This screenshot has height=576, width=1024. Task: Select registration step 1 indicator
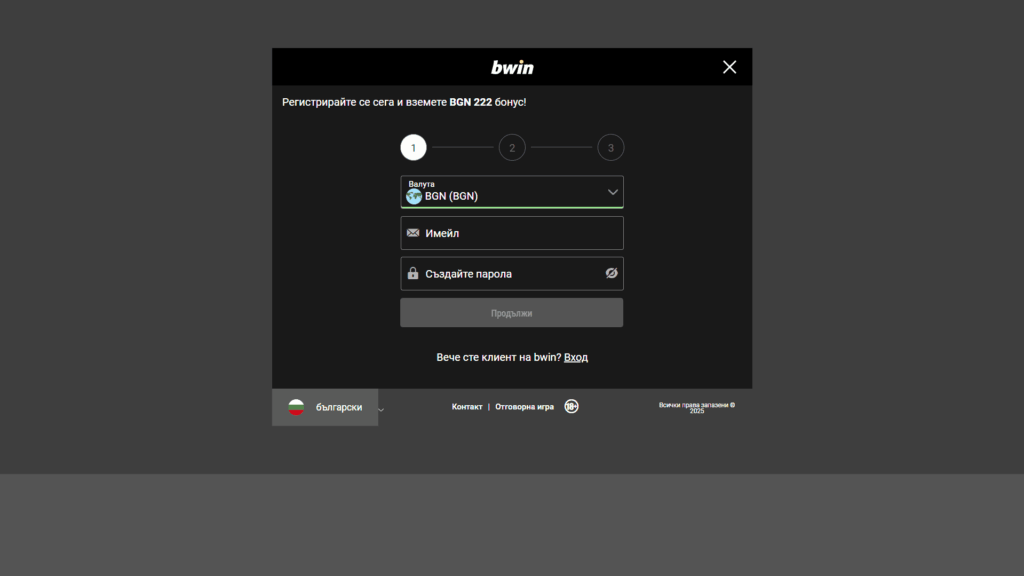coord(413,148)
